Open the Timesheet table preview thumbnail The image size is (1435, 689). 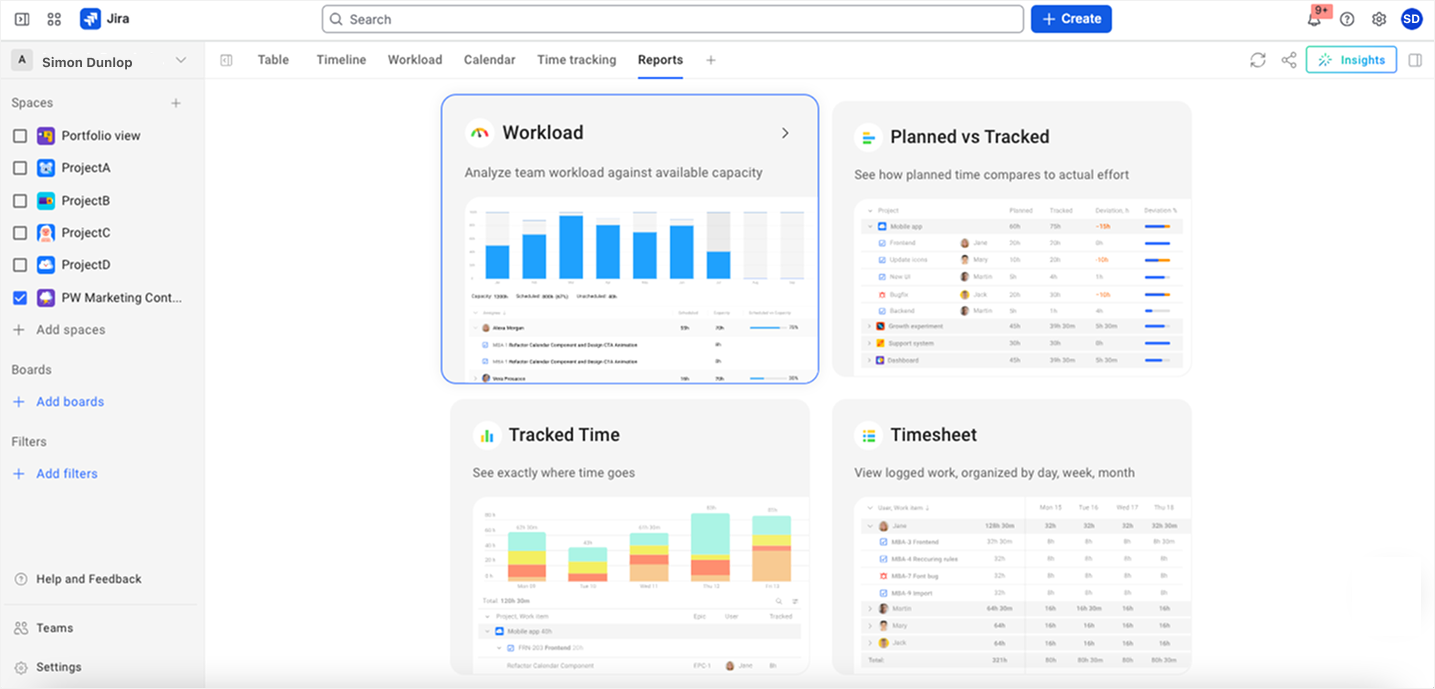(x=1023, y=585)
